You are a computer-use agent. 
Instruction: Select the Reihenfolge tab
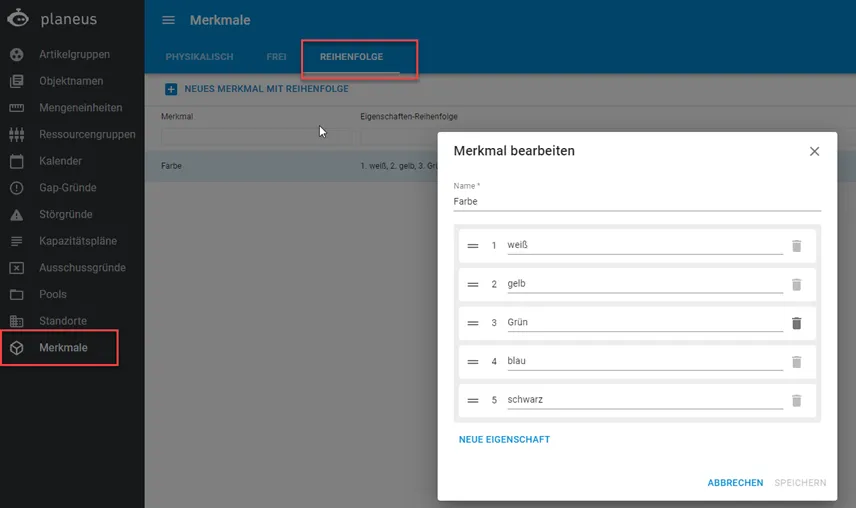point(352,57)
